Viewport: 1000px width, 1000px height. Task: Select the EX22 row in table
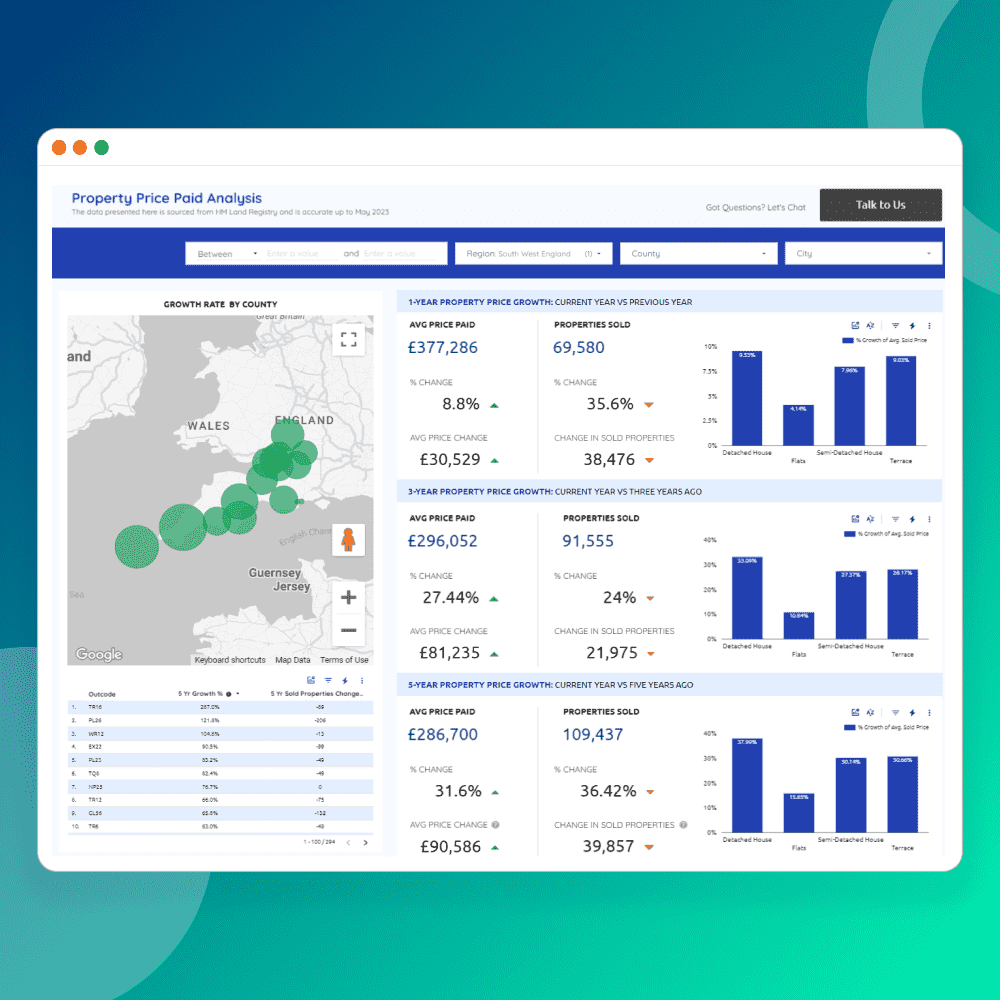click(221, 746)
